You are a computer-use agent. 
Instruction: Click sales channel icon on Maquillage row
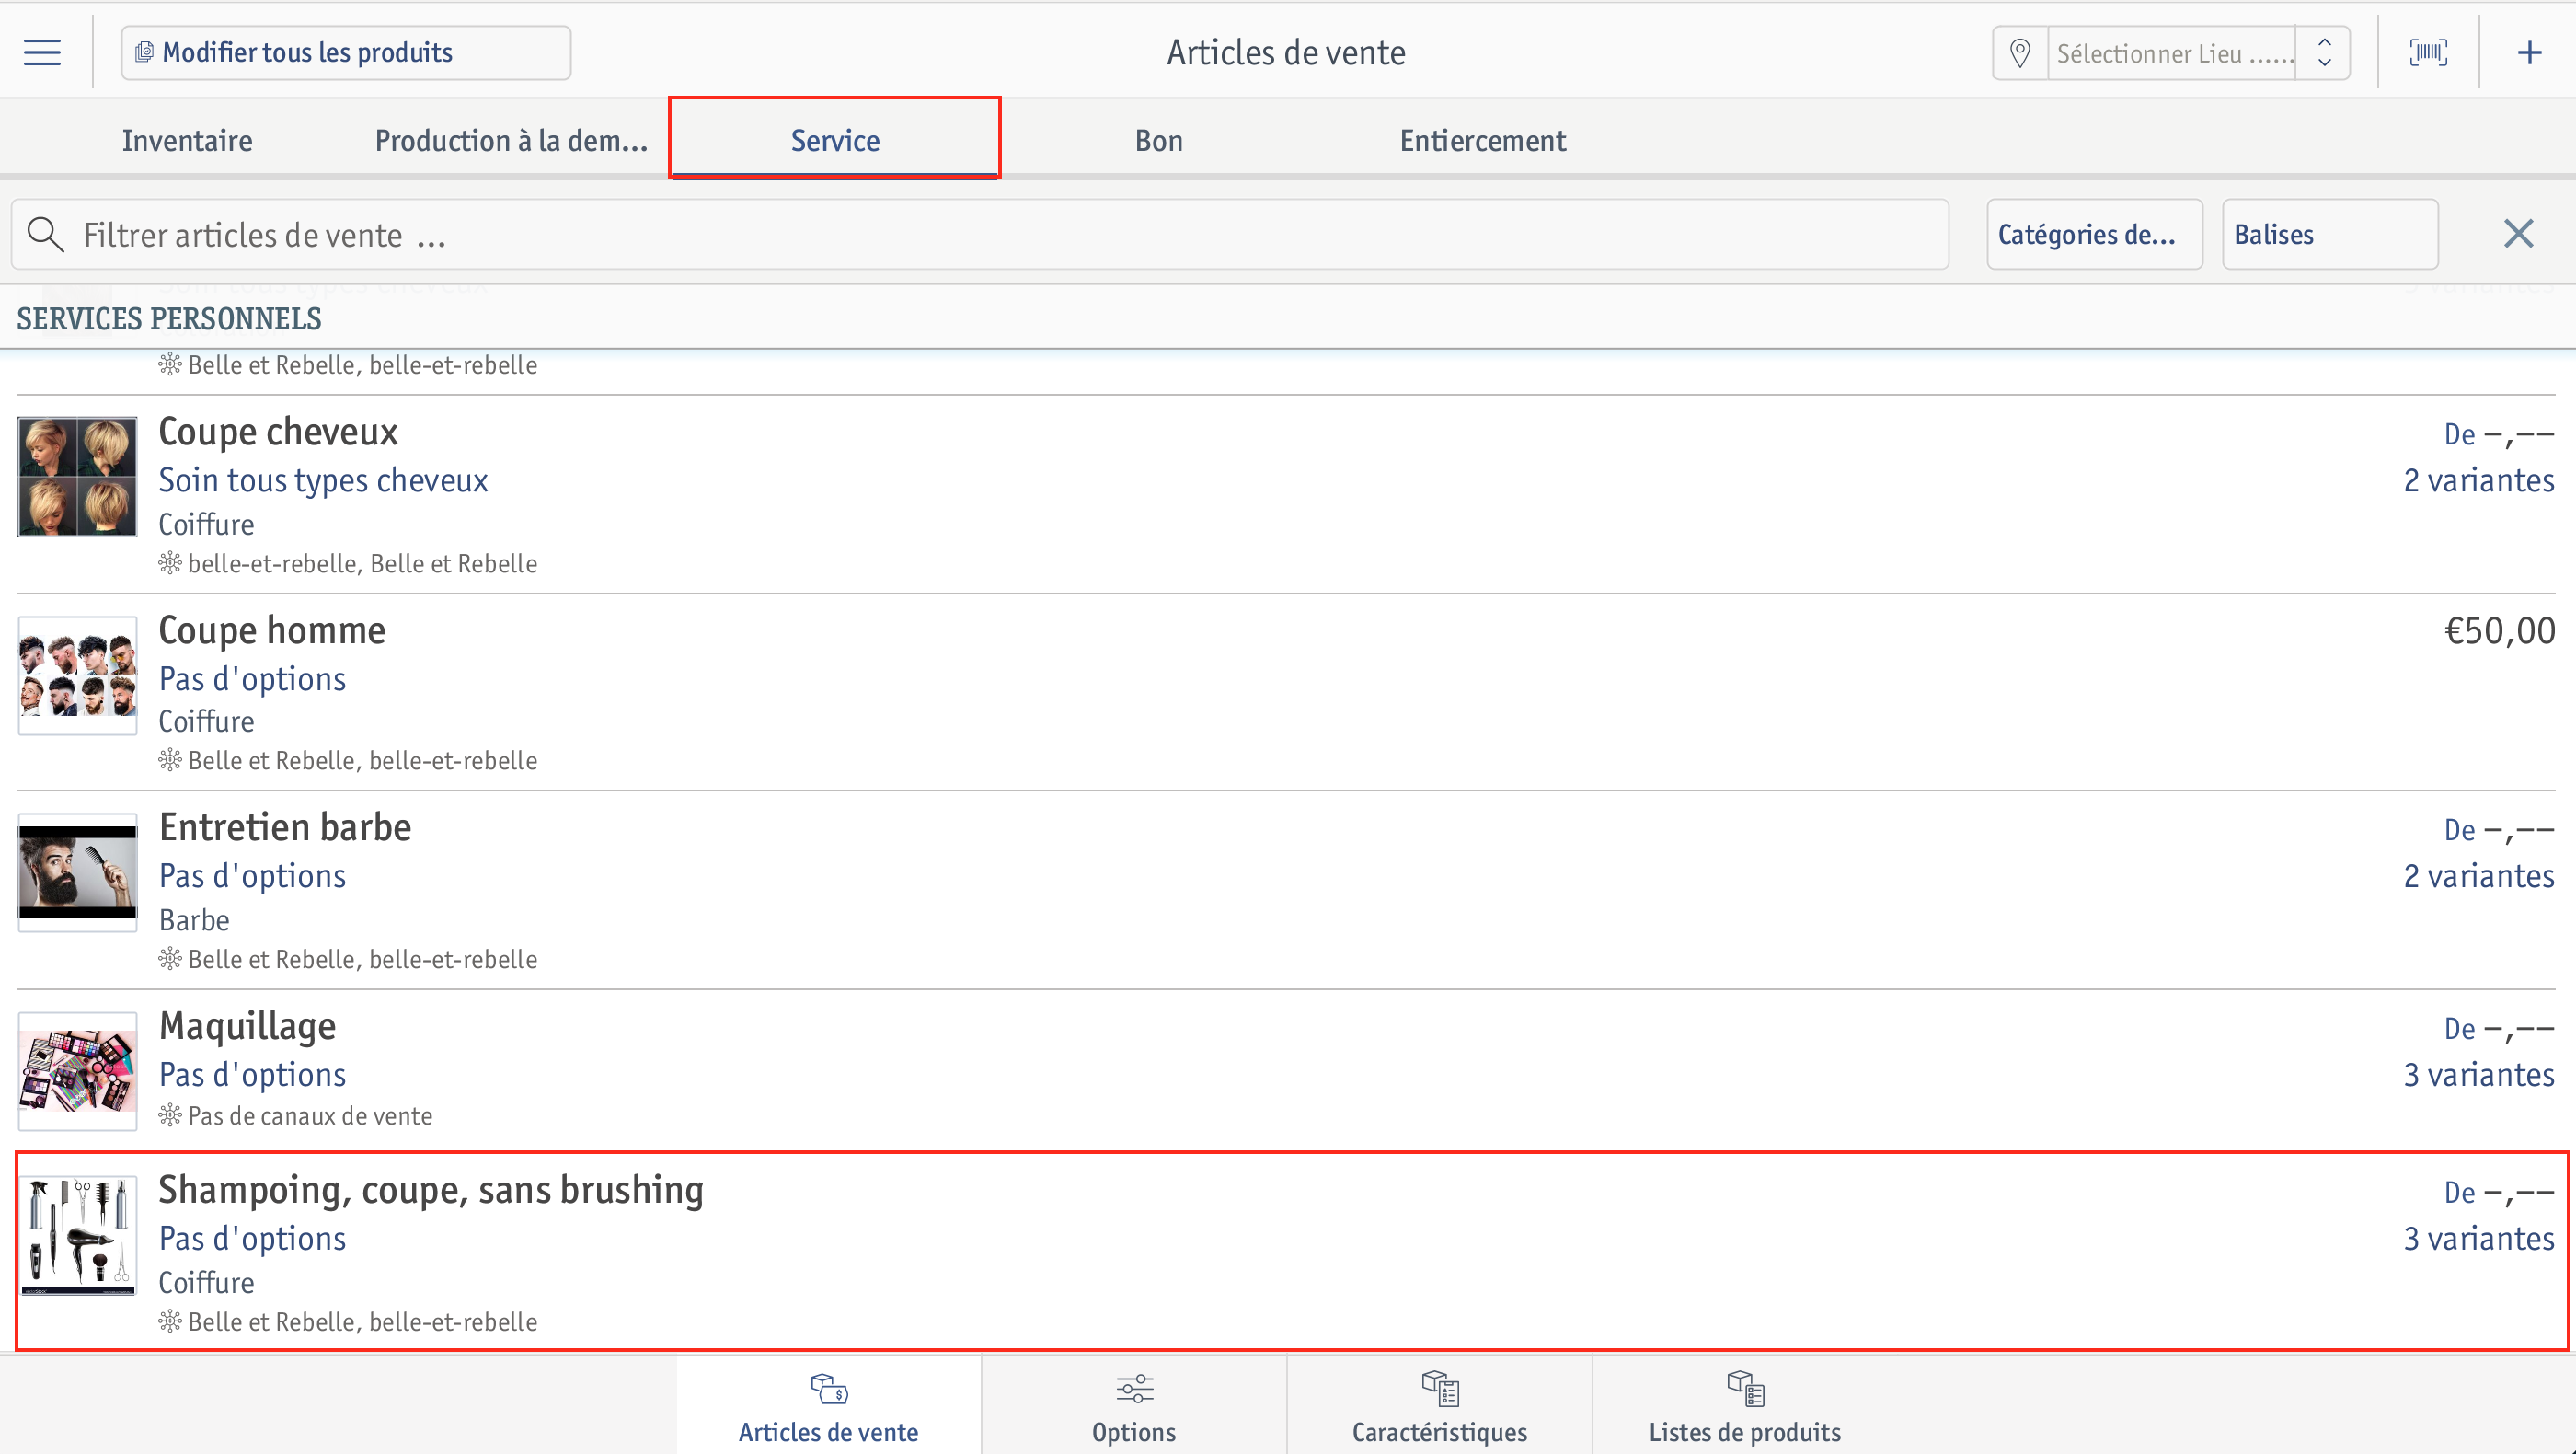coord(170,1115)
